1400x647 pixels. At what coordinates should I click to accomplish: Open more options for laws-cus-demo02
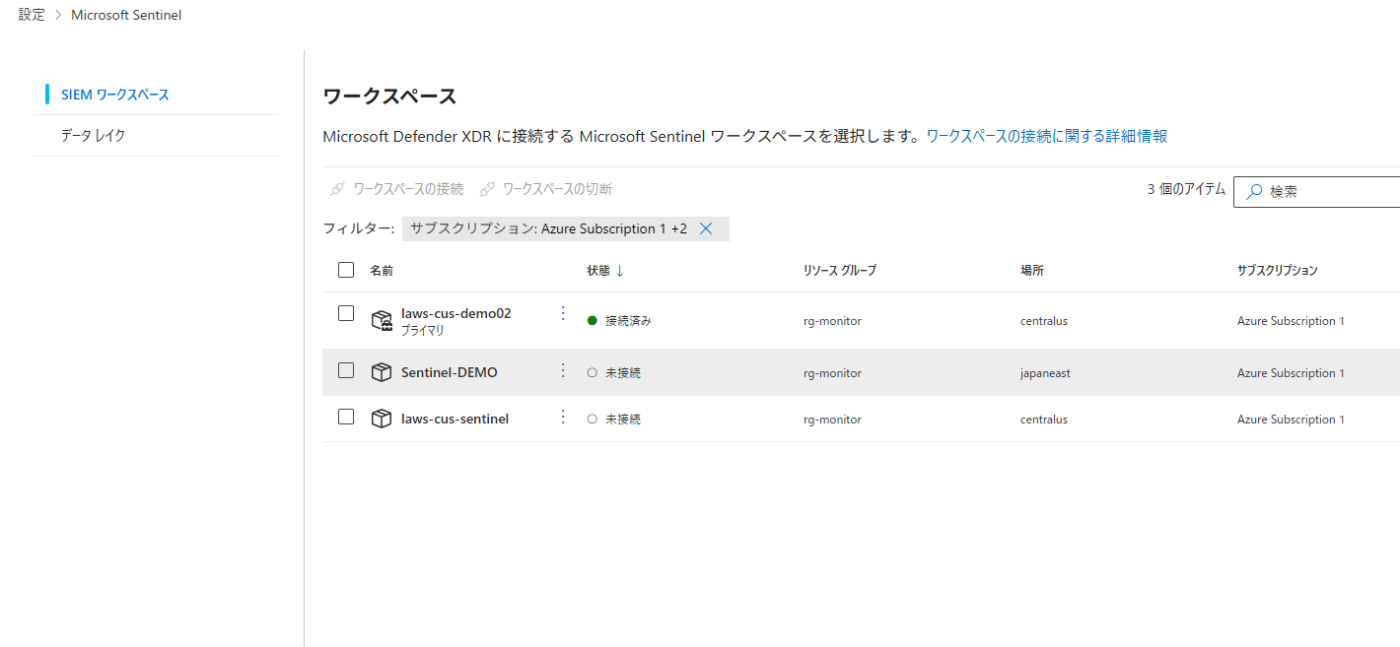563,314
